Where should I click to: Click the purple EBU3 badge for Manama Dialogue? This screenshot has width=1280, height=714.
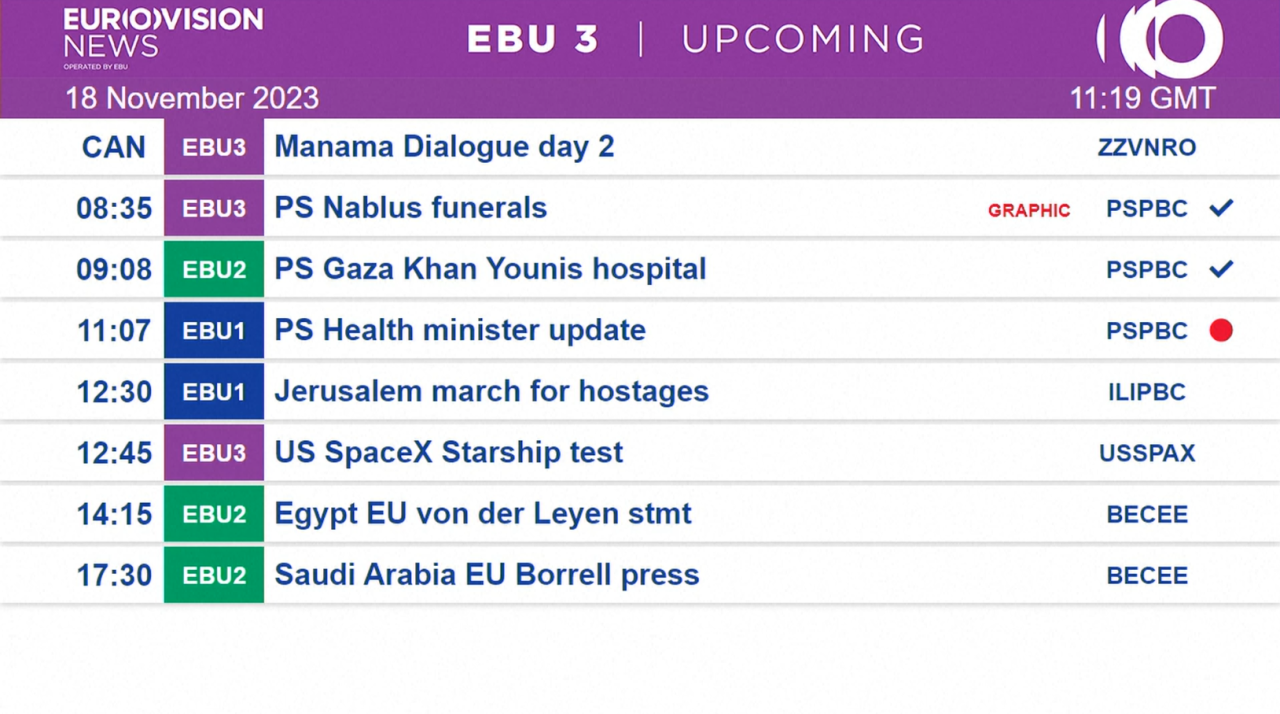tap(214, 148)
